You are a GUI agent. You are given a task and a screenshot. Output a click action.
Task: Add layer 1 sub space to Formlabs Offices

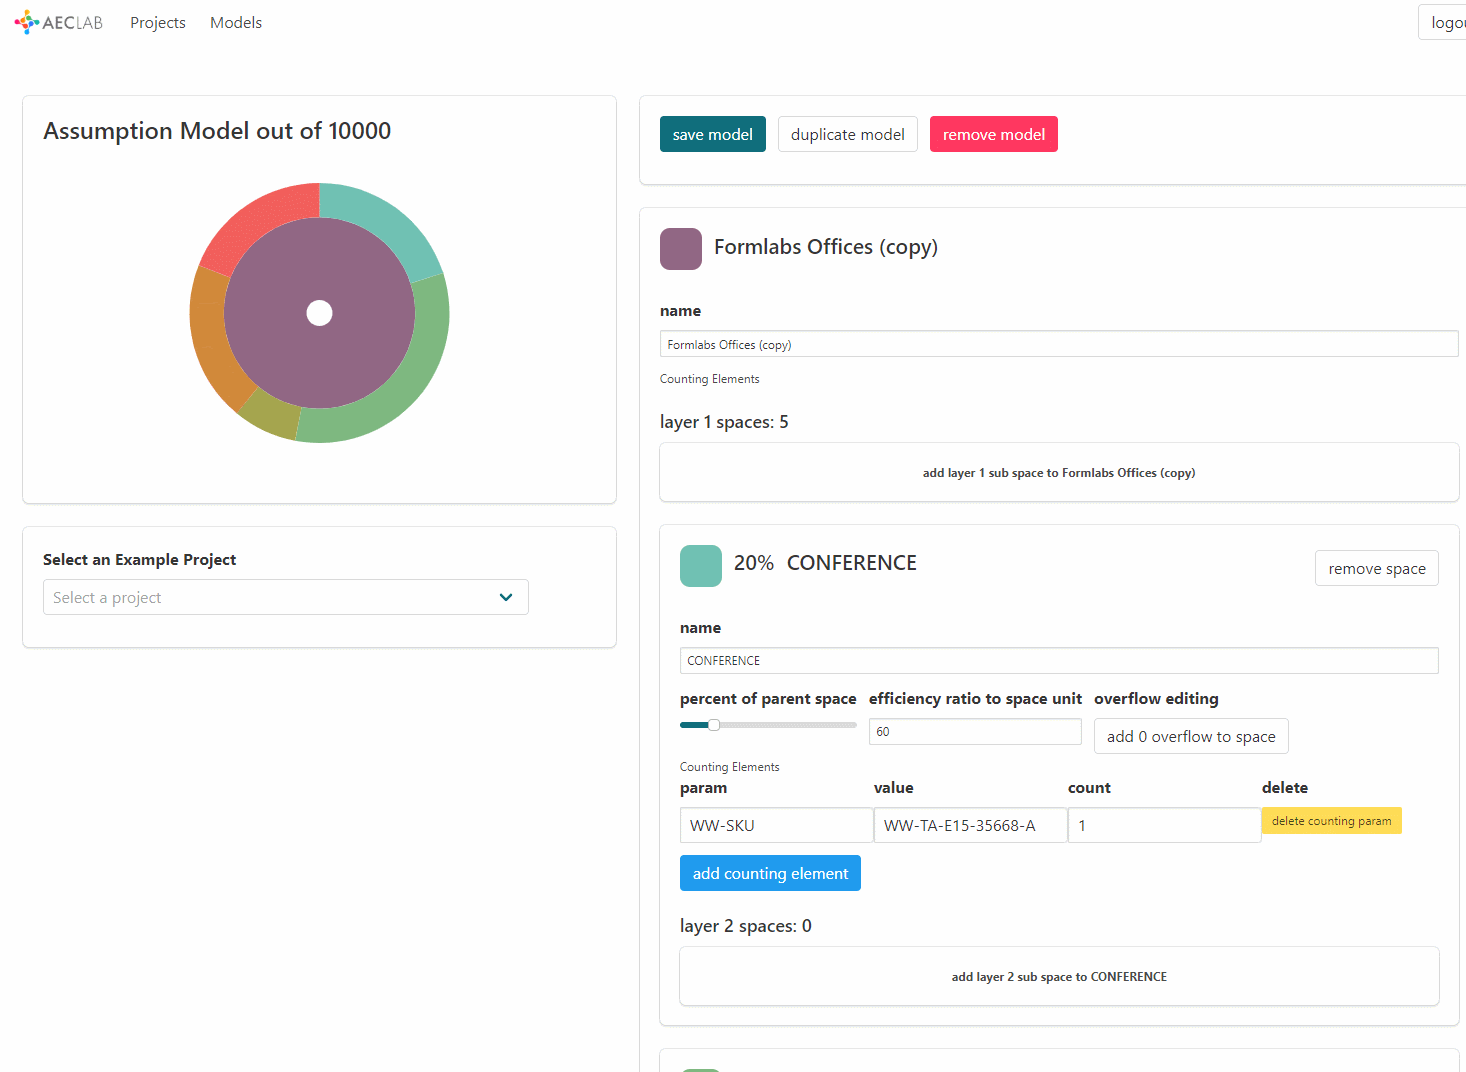[1059, 472]
